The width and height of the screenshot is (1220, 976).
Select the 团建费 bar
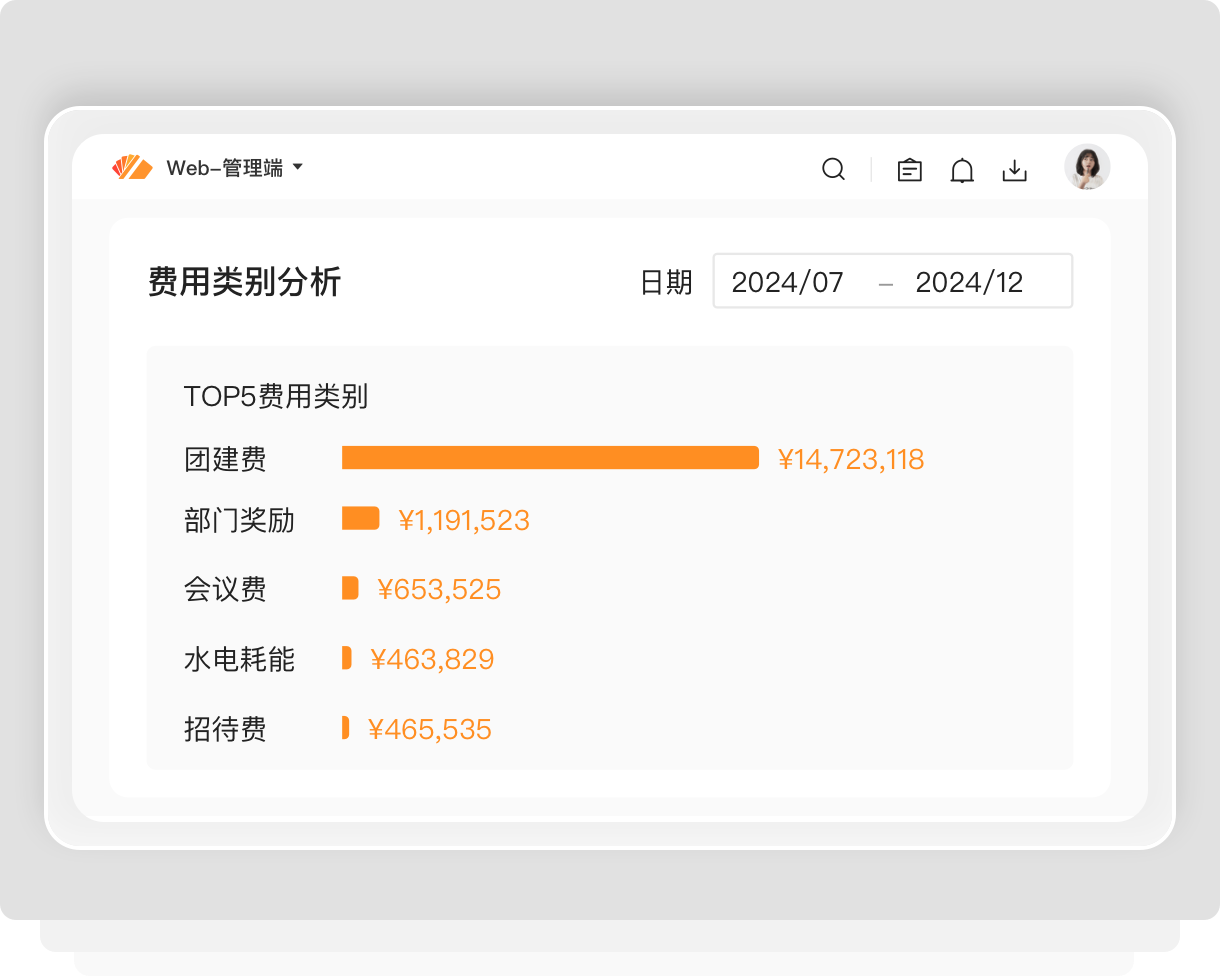[550, 458]
